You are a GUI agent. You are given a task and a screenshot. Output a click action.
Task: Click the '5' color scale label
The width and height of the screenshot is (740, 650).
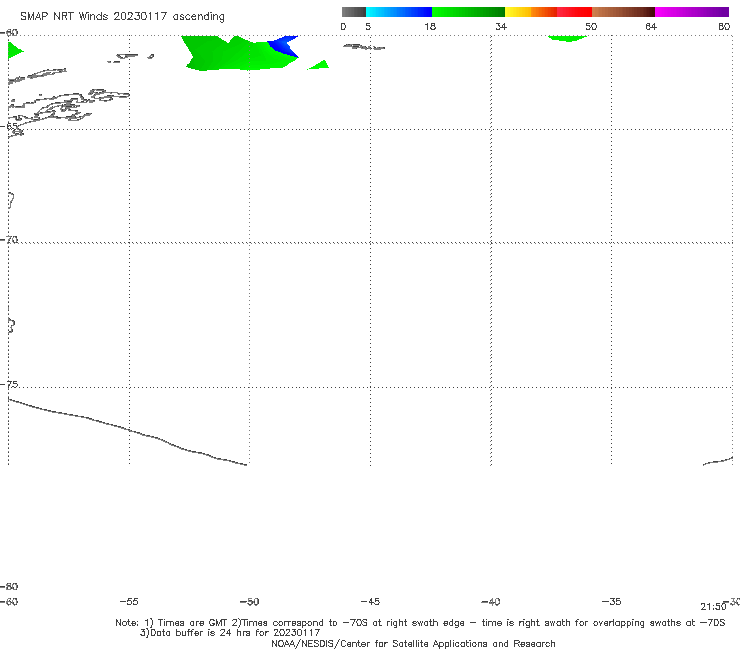(x=368, y=27)
